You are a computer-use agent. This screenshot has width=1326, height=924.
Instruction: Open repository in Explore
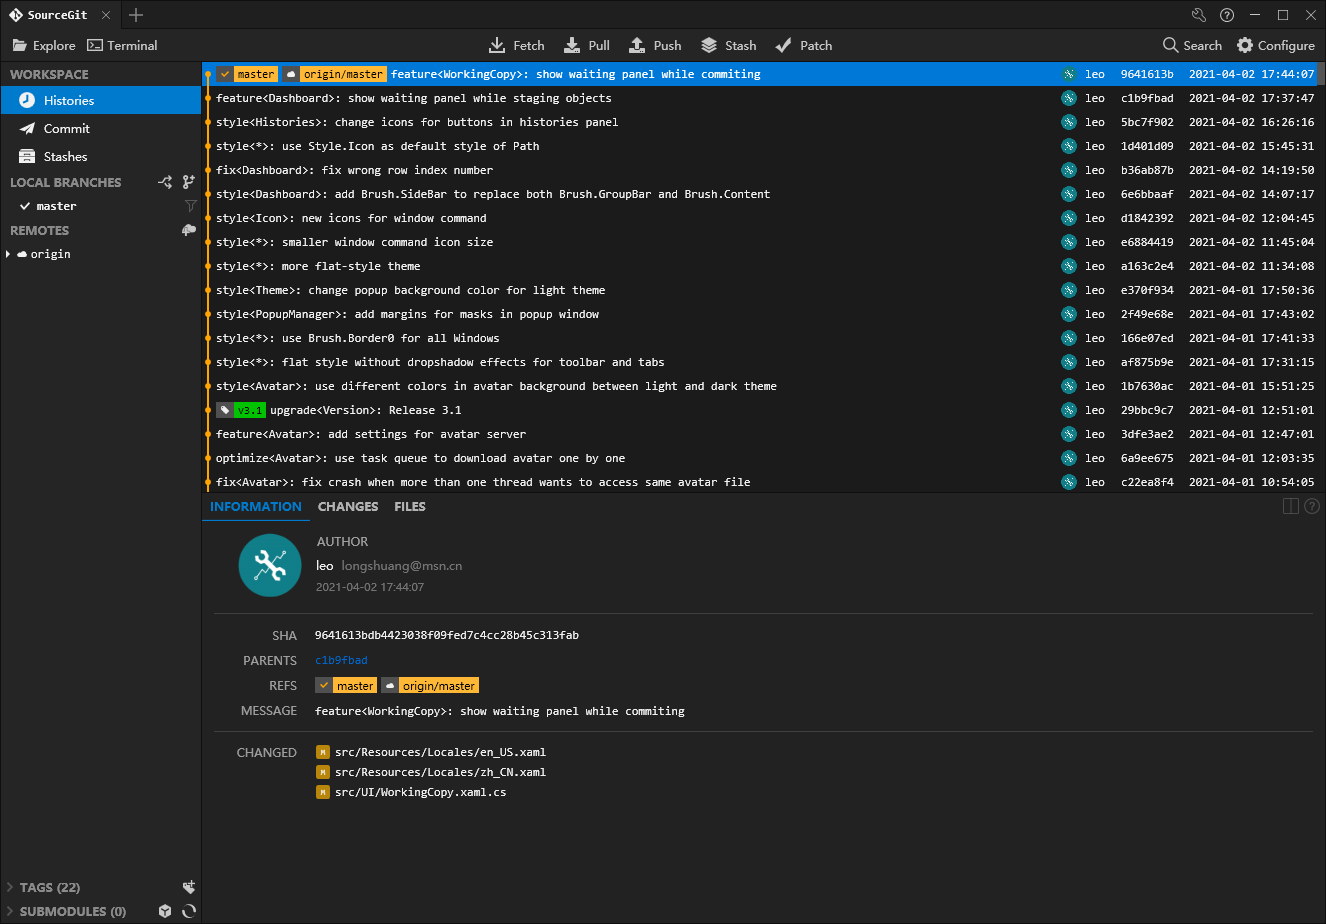[44, 45]
